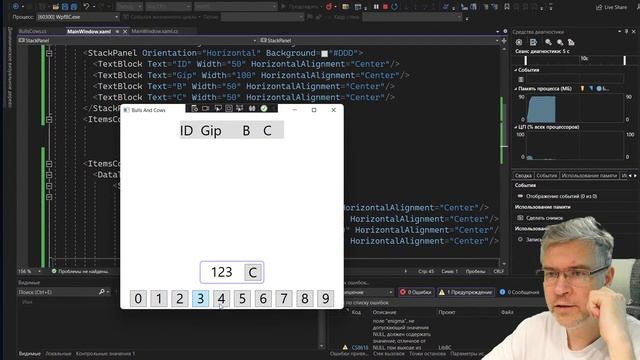Click the Live Share button

click(611, 7)
